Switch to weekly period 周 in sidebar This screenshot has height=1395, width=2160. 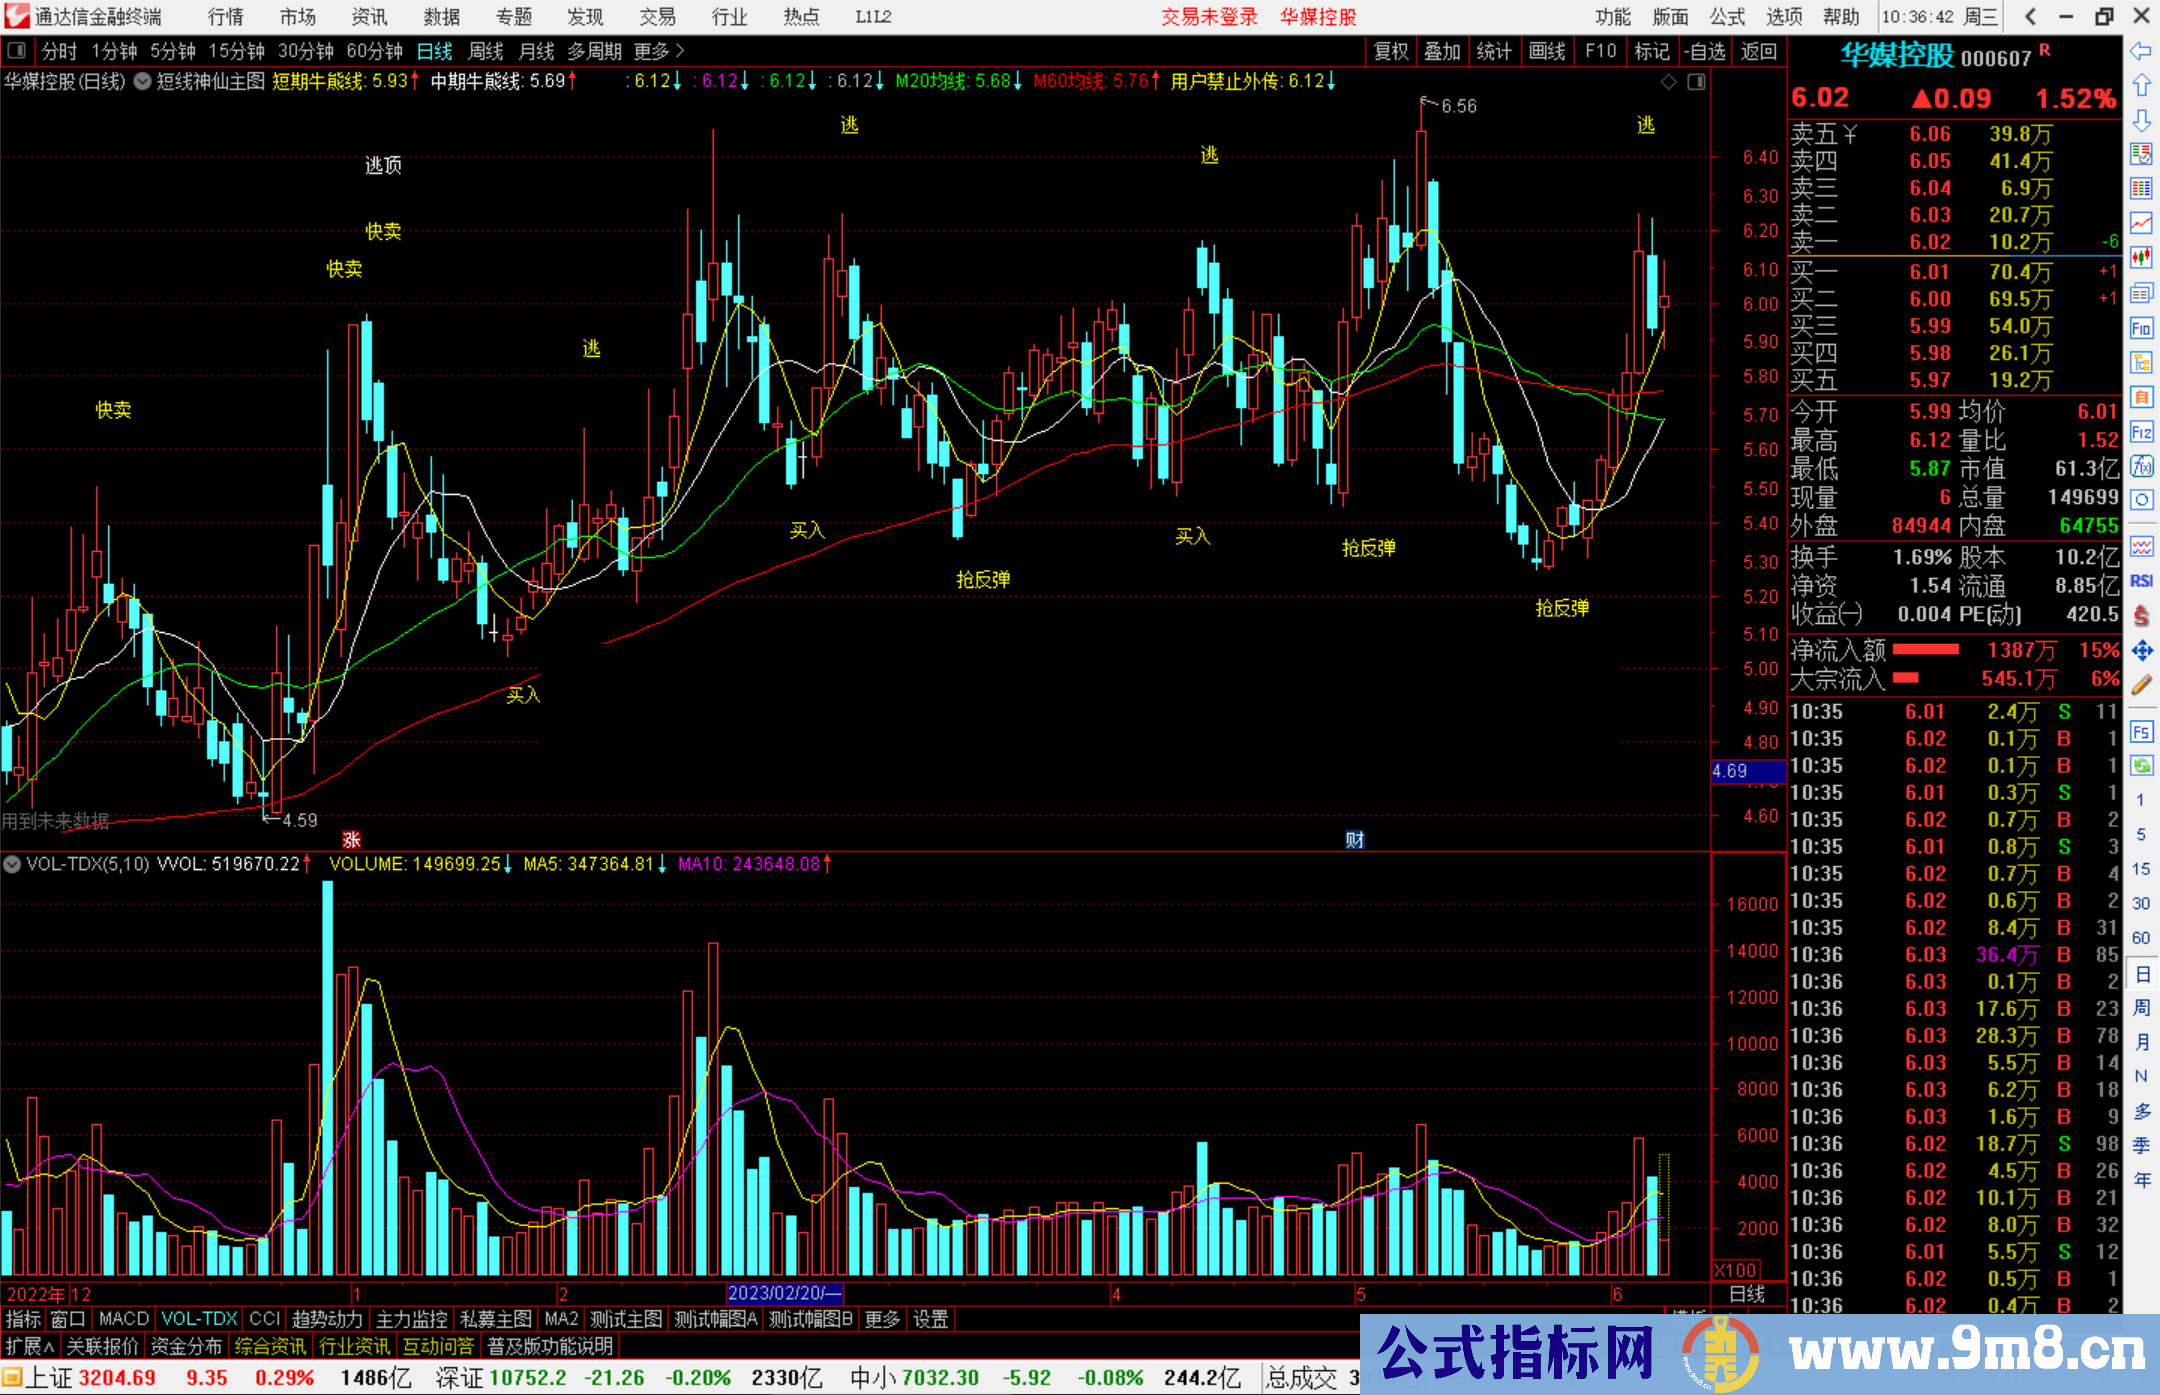click(2142, 1007)
